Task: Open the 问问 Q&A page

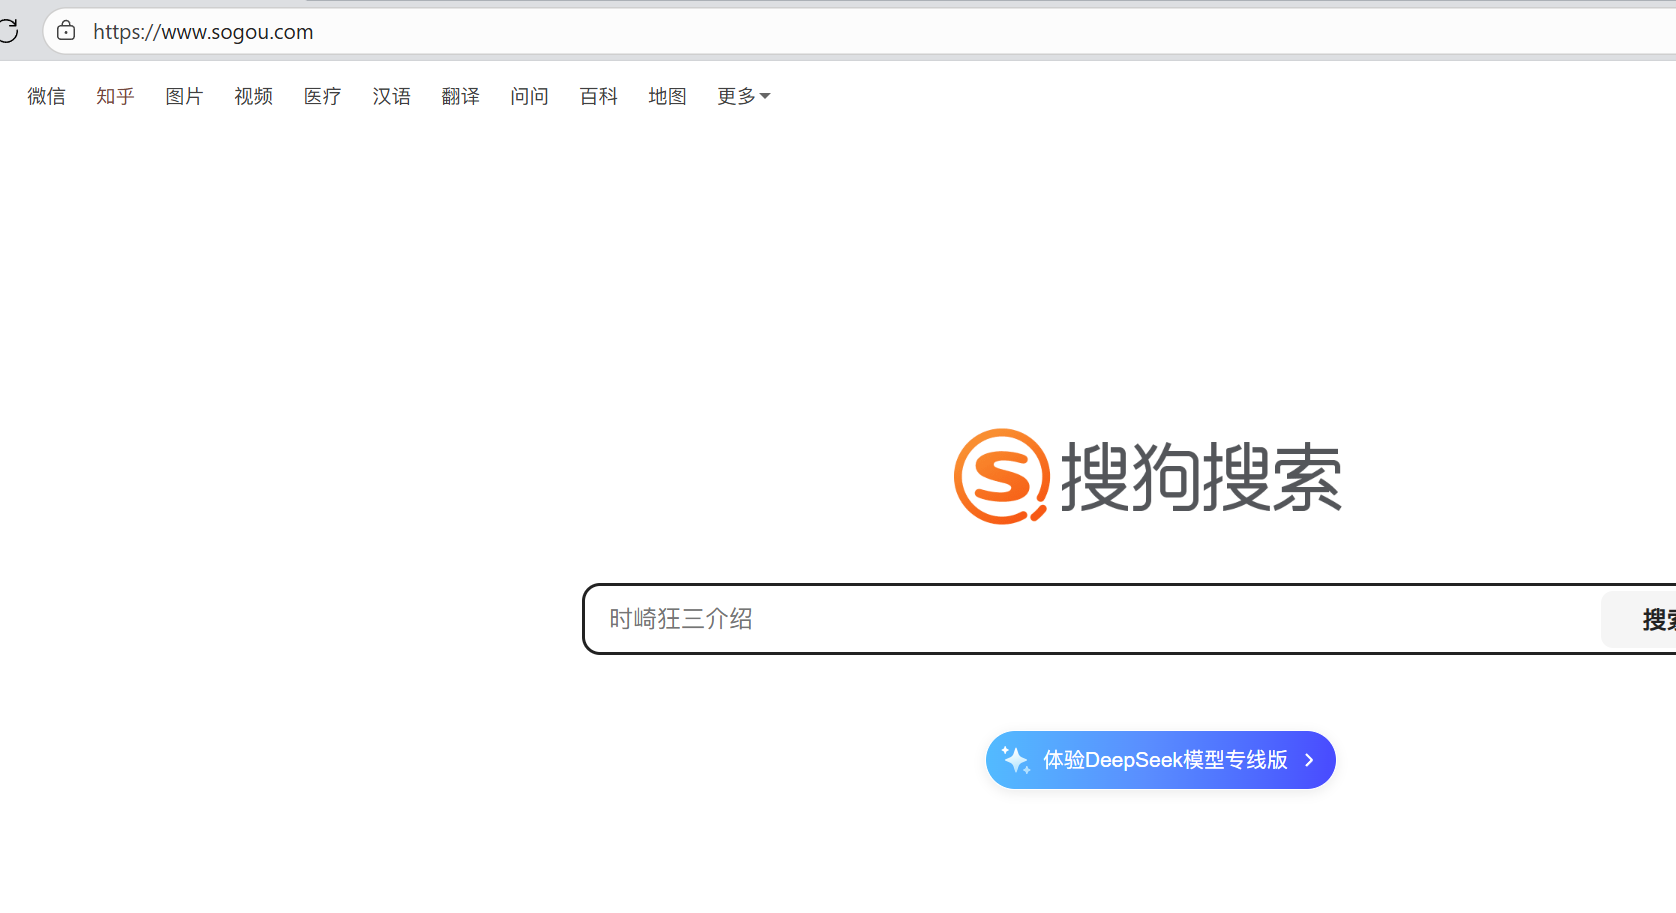Action: click(529, 96)
